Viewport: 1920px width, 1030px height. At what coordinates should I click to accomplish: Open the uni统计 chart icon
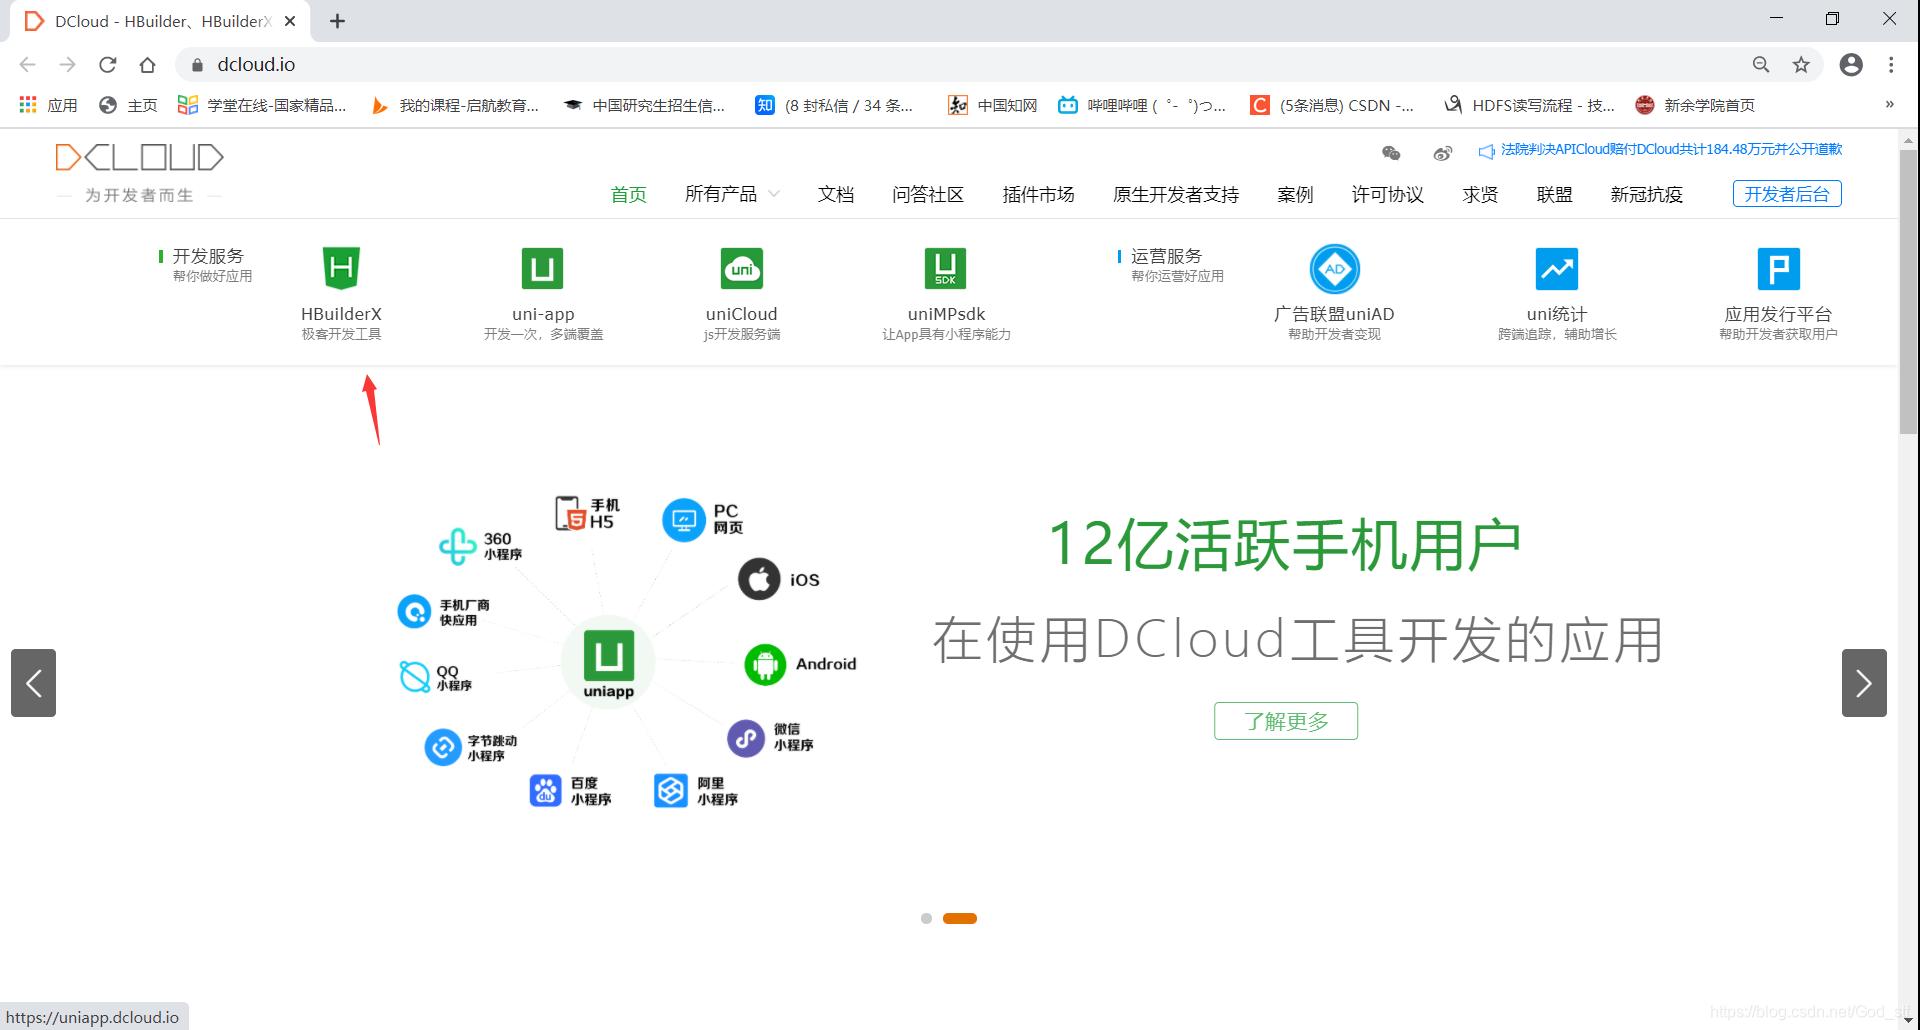point(1557,268)
